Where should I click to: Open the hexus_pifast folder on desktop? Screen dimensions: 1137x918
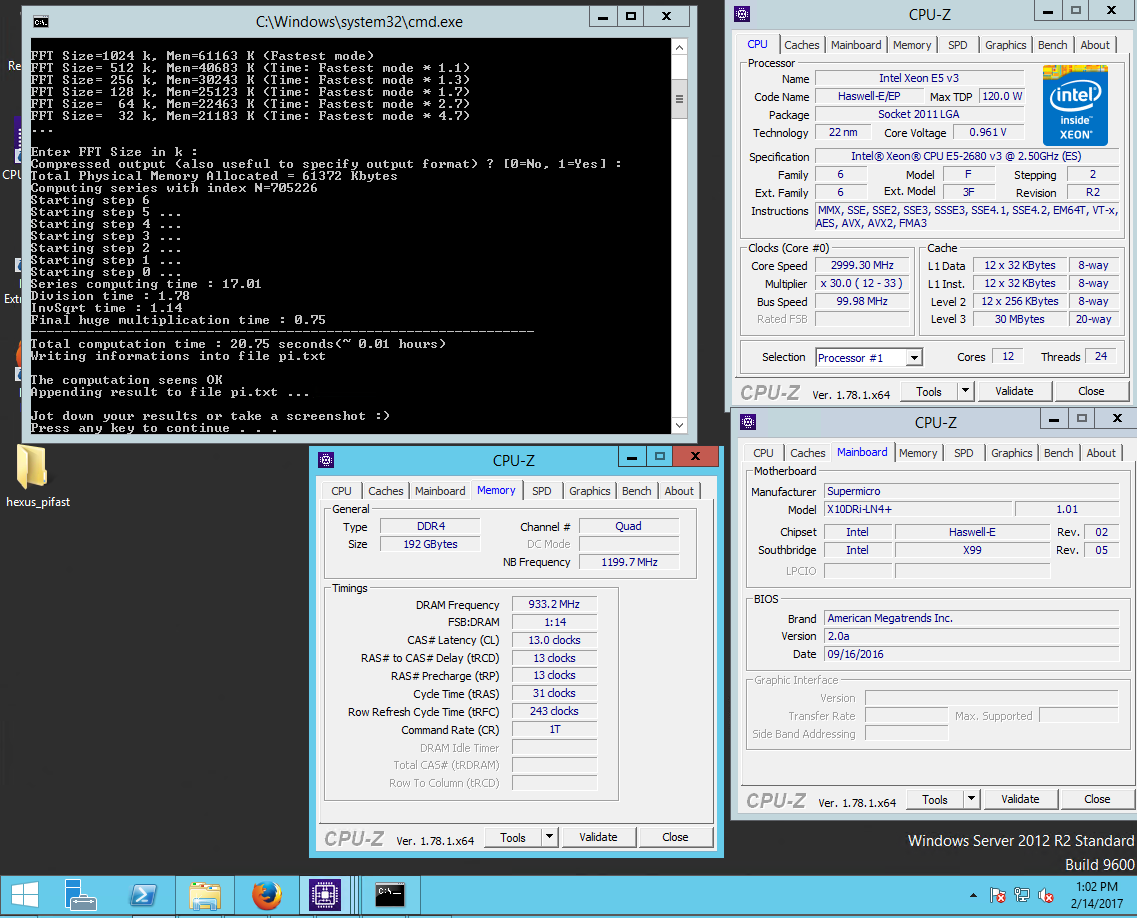click(x=34, y=476)
